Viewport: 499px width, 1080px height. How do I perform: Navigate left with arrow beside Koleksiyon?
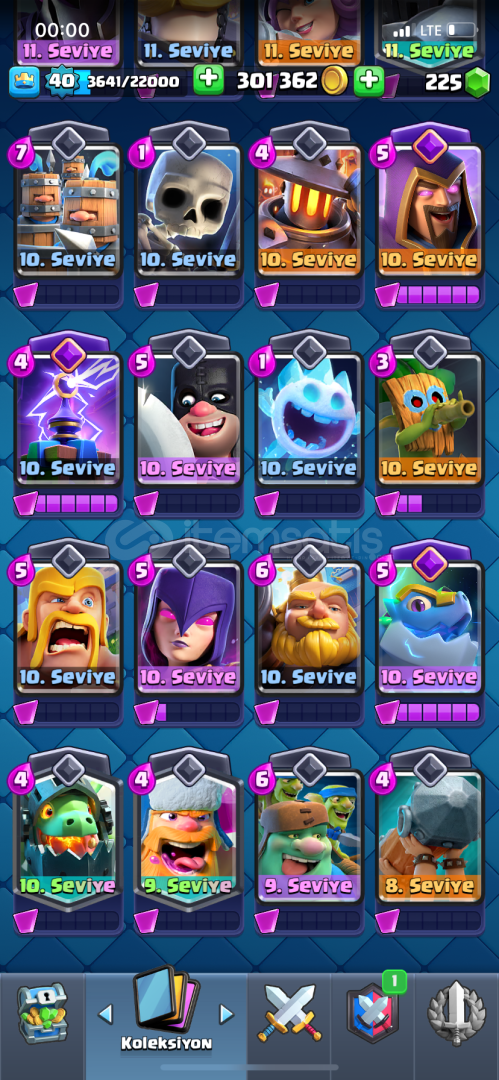point(105,1014)
